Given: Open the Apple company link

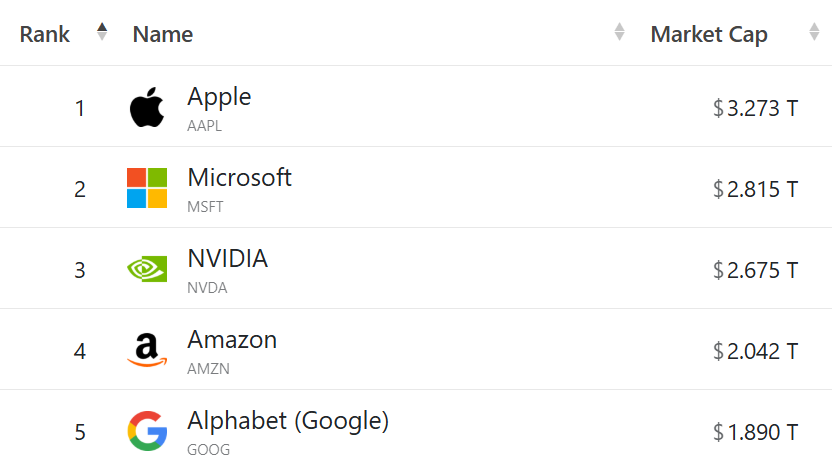Looking at the screenshot, I should tap(219, 97).
